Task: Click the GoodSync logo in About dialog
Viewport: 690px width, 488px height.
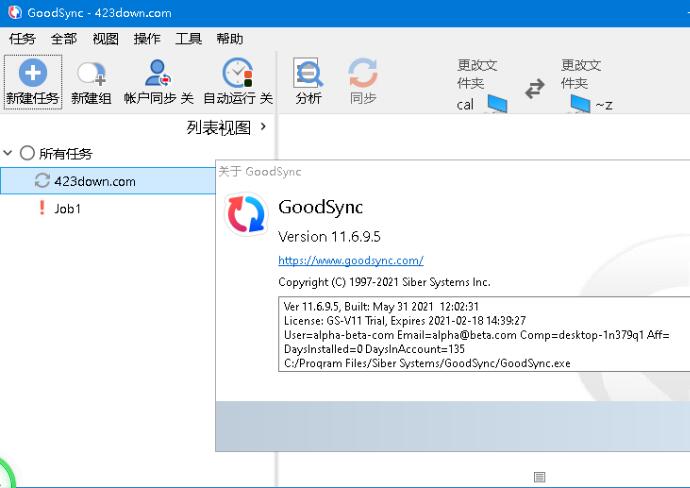Action: coord(246,214)
